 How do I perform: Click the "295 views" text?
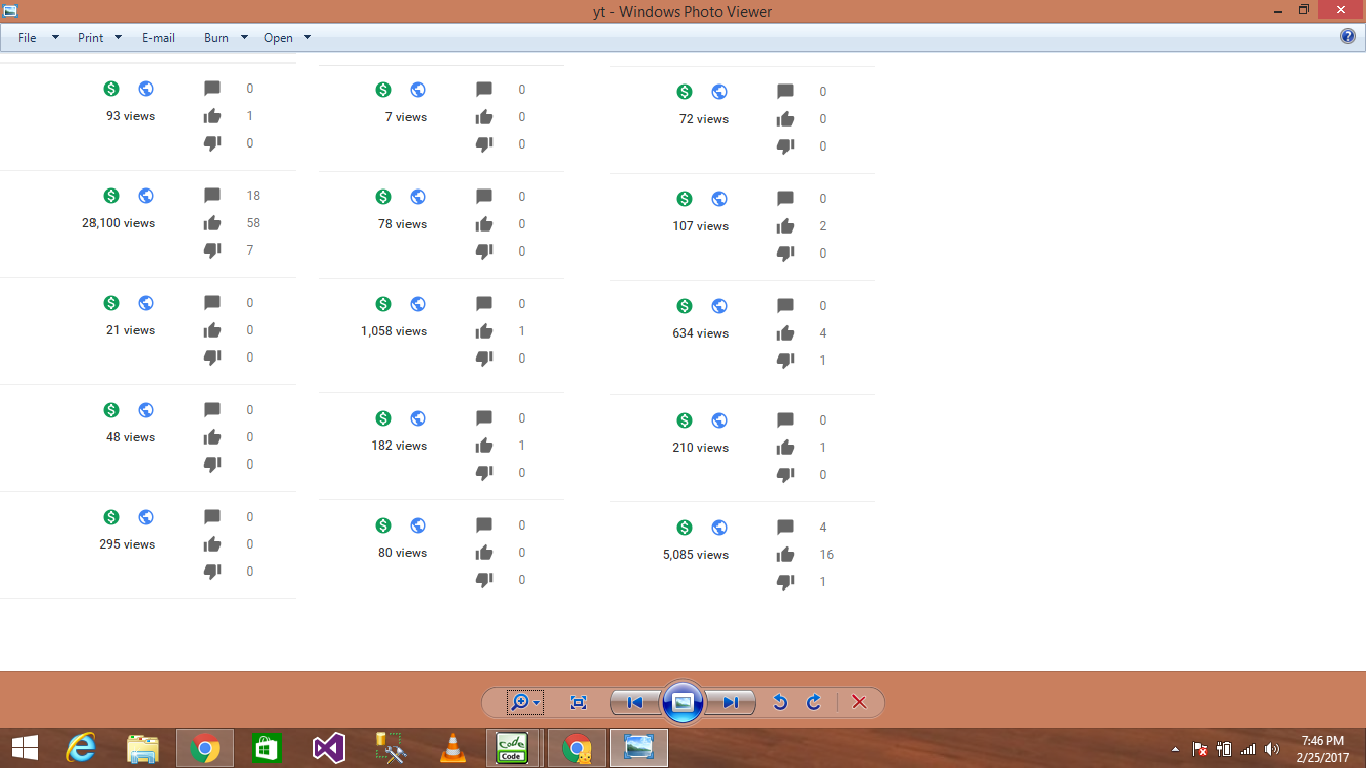pos(127,545)
